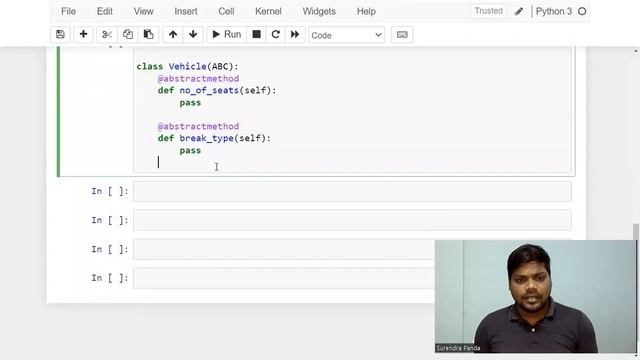
Task: Move selected cell down arrow
Action: (193, 35)
